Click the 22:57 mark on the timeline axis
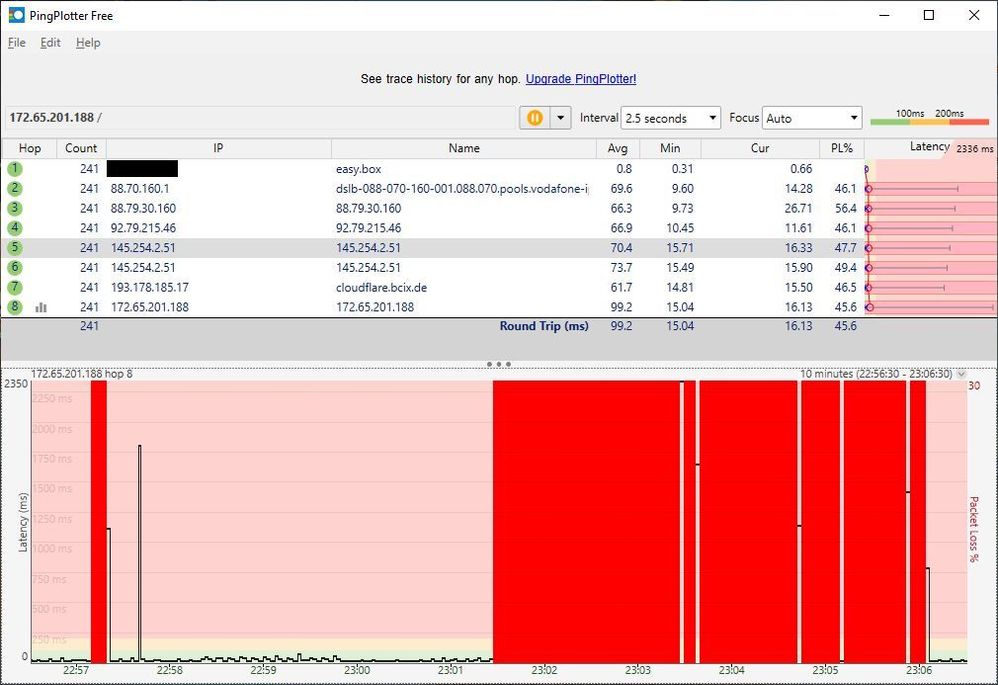The width and height of the screenshot is (998, 685). (76, 670)
